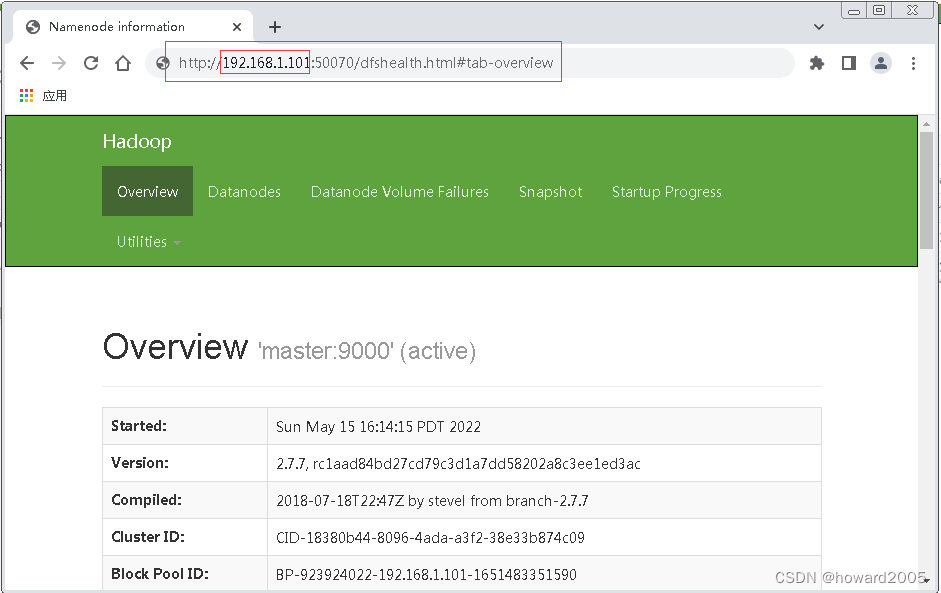Expand the Utilities dropdown menu
Viewport: 941px width, 593px height.
148,241
